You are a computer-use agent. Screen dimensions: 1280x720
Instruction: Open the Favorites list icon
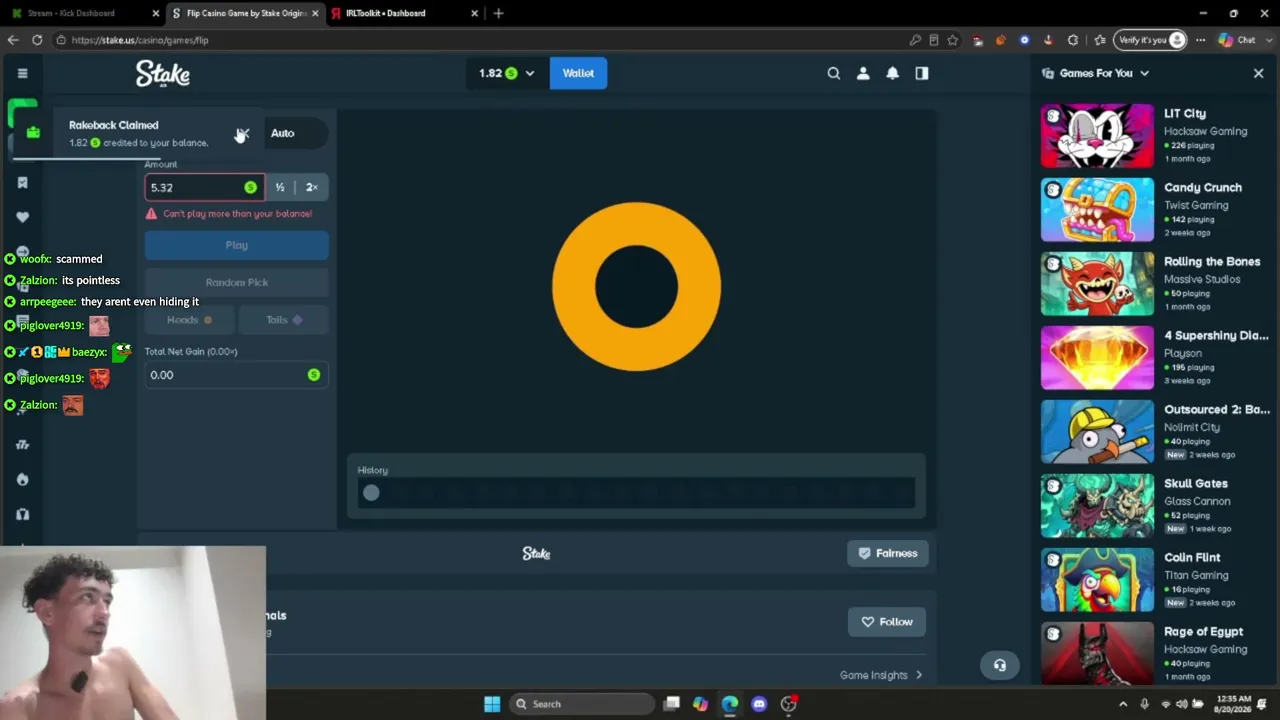[1100, 40]
